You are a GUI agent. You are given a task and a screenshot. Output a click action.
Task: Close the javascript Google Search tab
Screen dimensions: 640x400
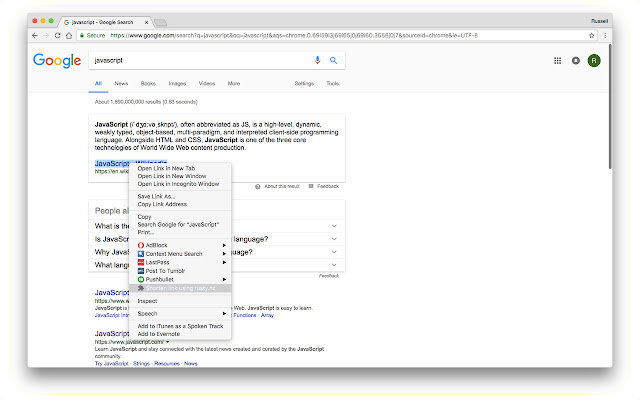click(147, 22)
